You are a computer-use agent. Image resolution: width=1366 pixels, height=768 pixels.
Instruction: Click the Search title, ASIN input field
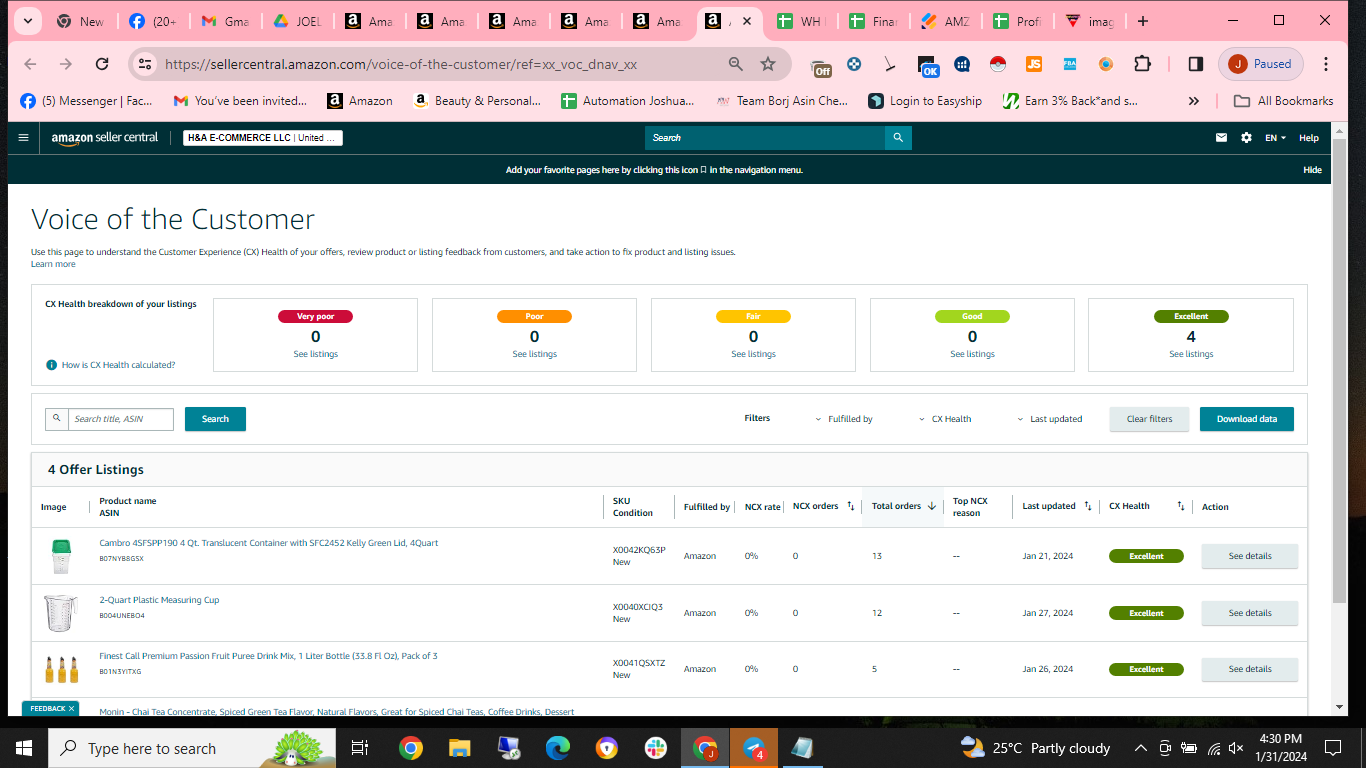(121, 419)
